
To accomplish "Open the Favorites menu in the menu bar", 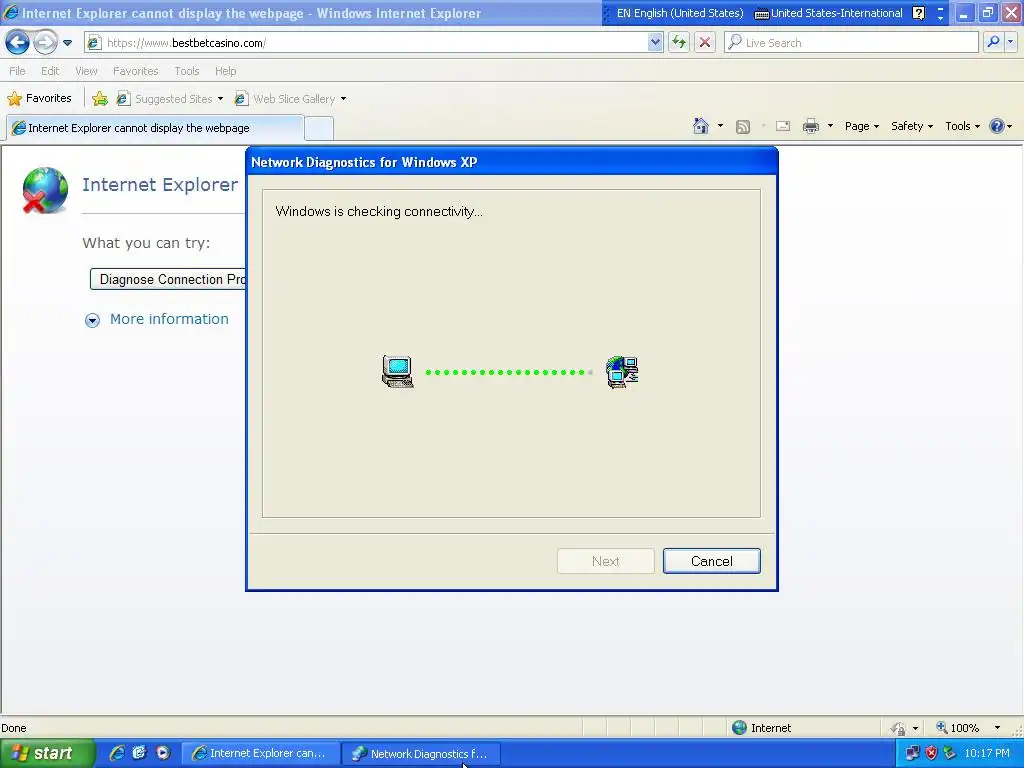I will click(x=136, y=71).
